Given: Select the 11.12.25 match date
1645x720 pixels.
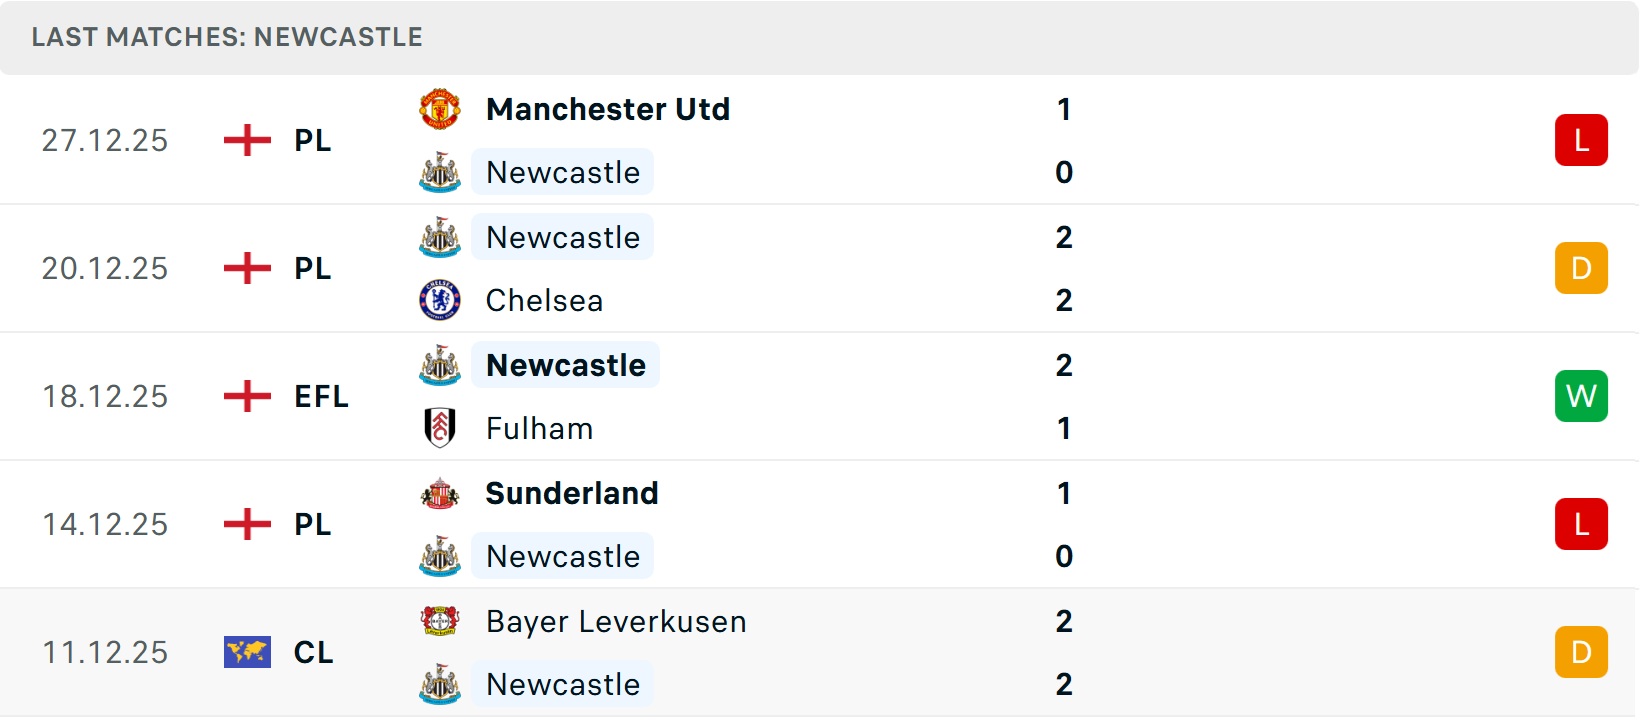Looking at the screenshot, I should click(105, 652).
